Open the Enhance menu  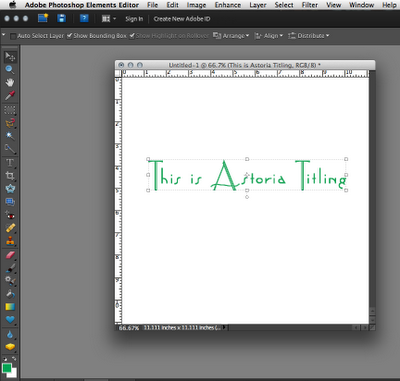[228, 5]
